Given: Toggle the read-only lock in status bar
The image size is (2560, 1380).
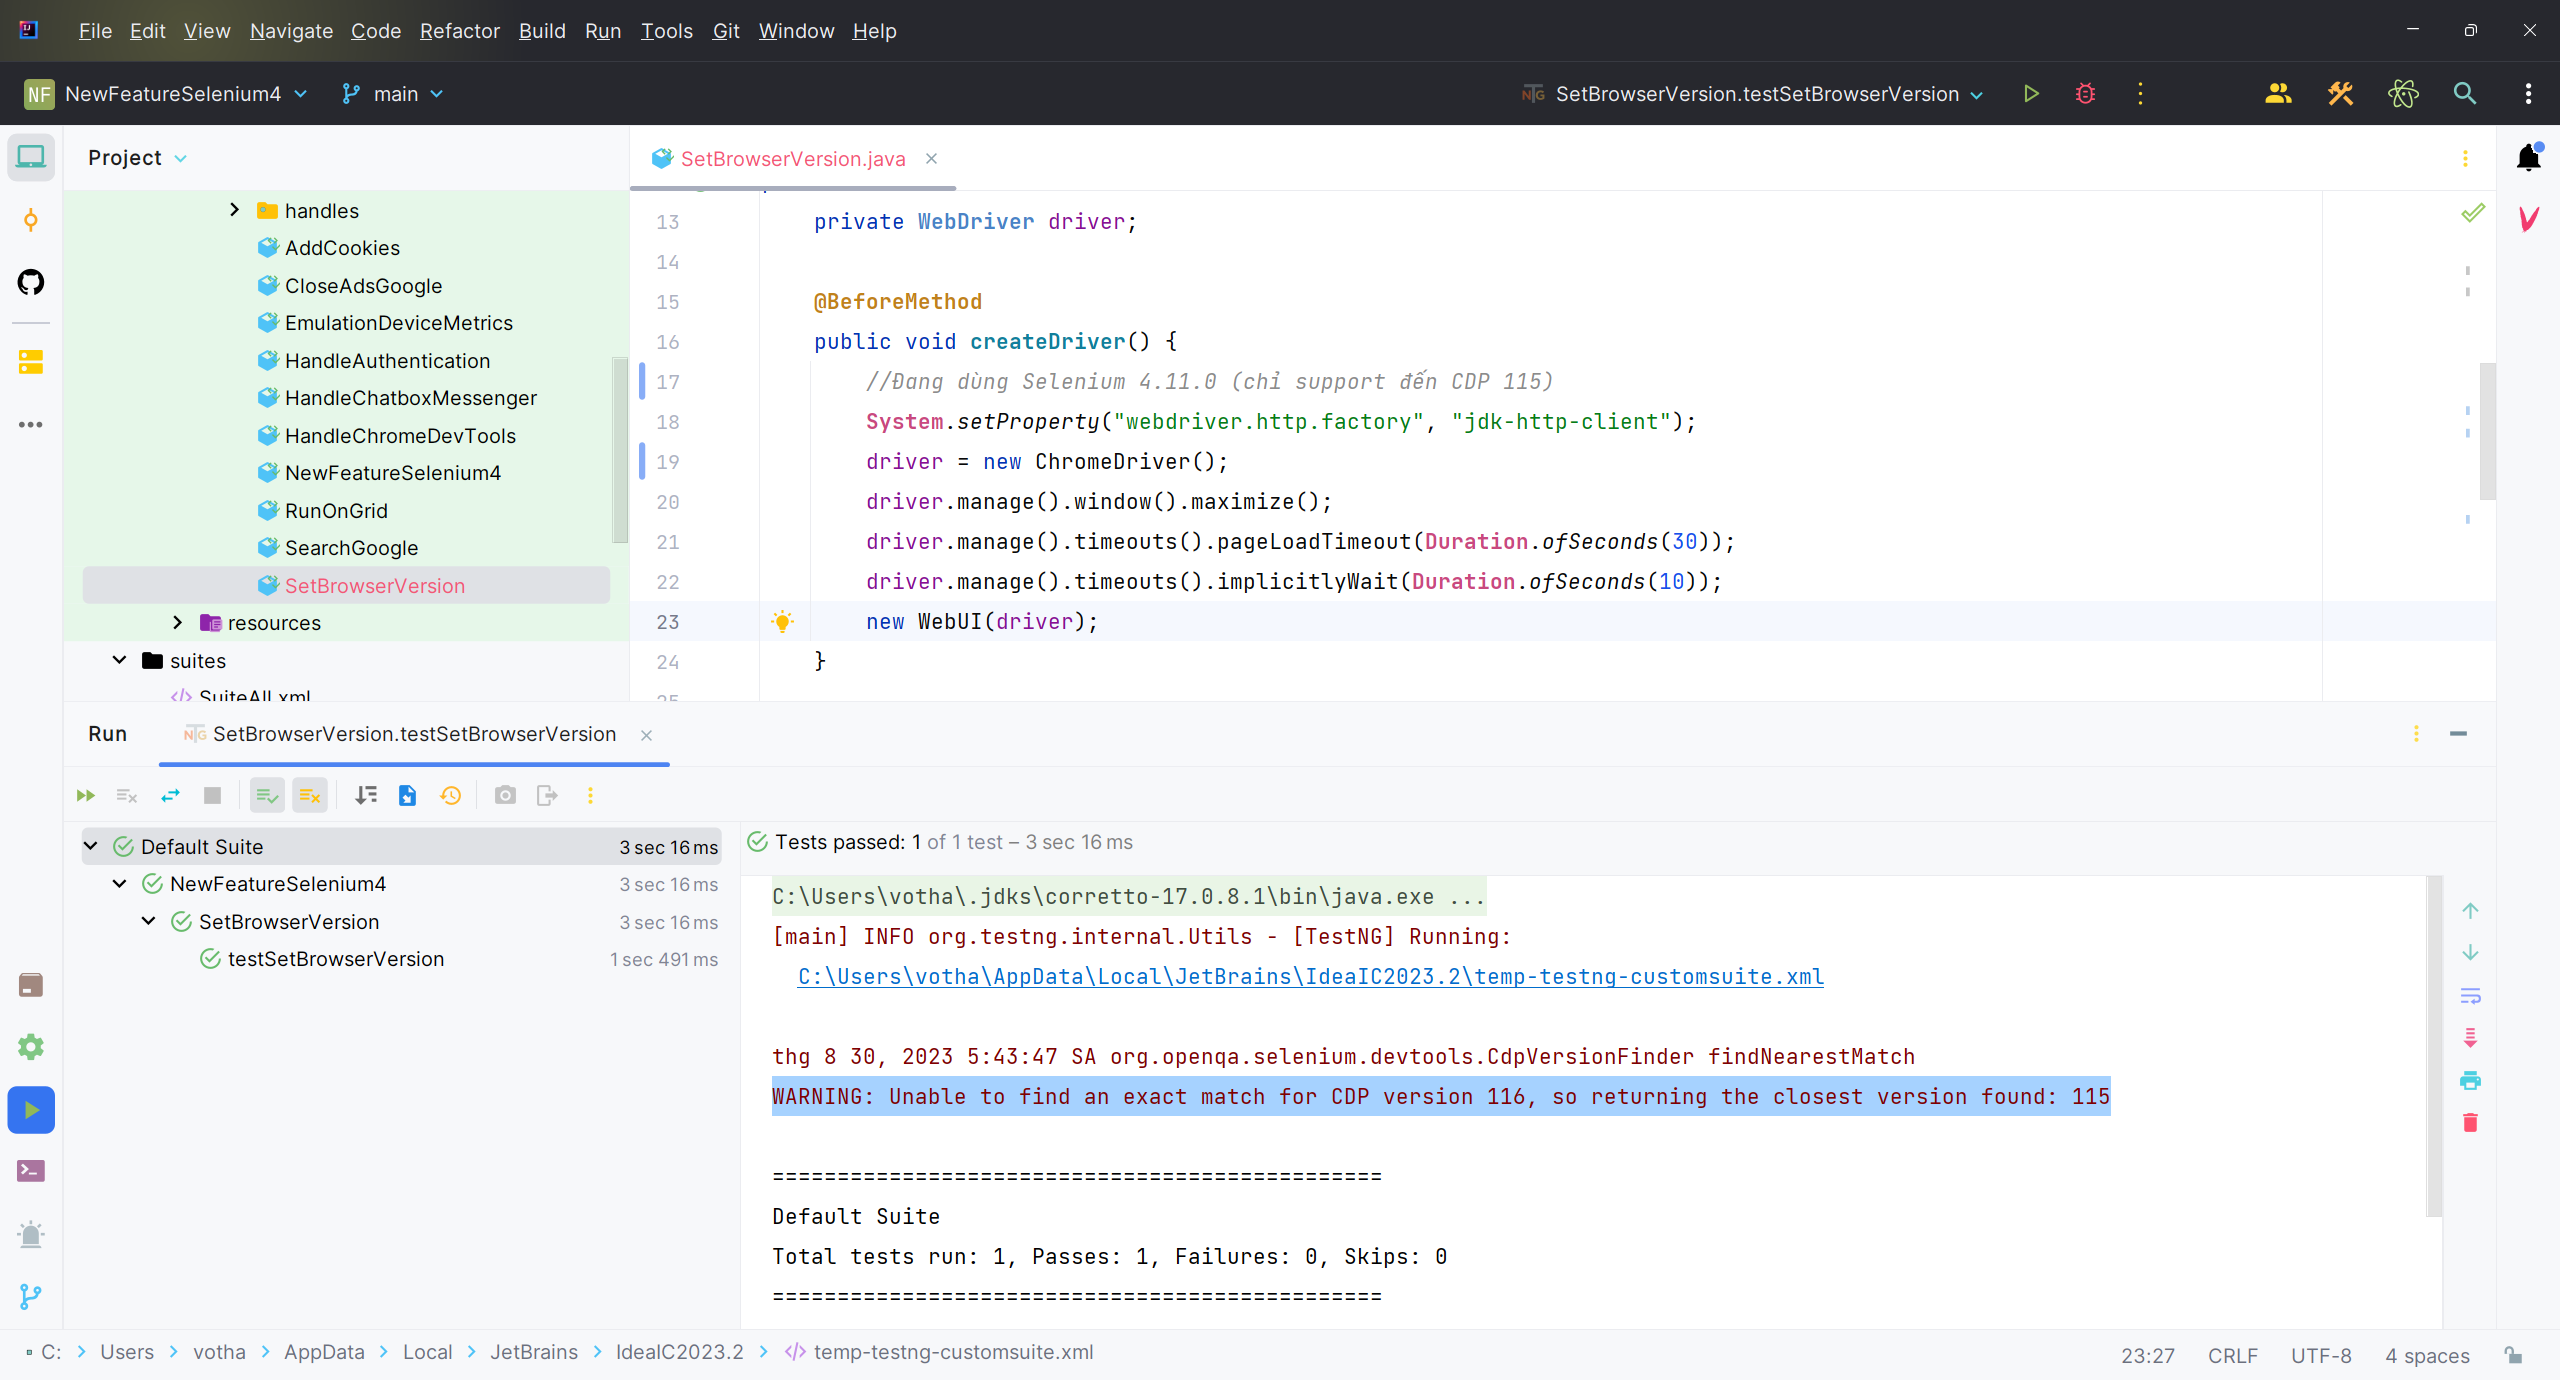Looking at the screenshot, I should (x=2513, y=1356).
